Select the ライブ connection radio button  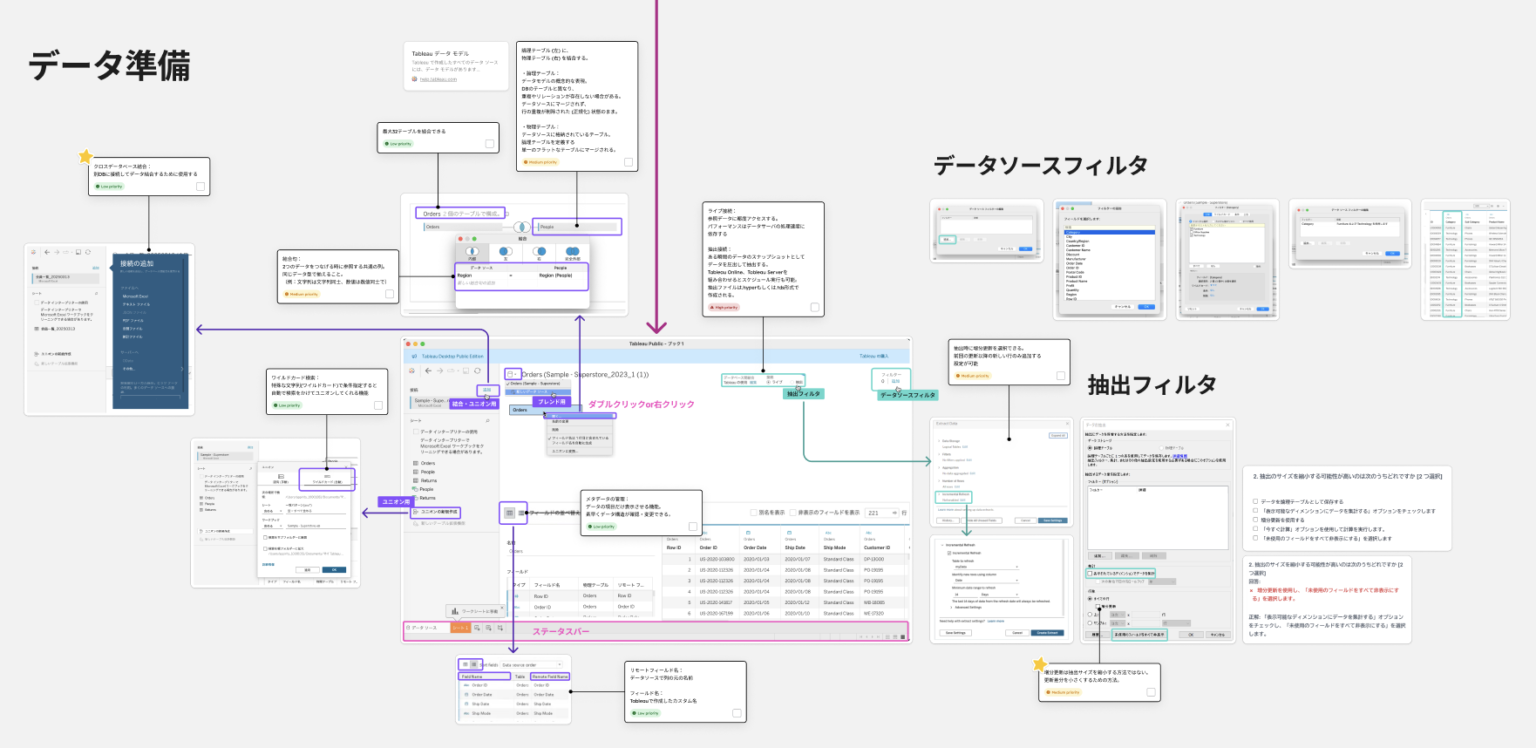click(767, 381)
